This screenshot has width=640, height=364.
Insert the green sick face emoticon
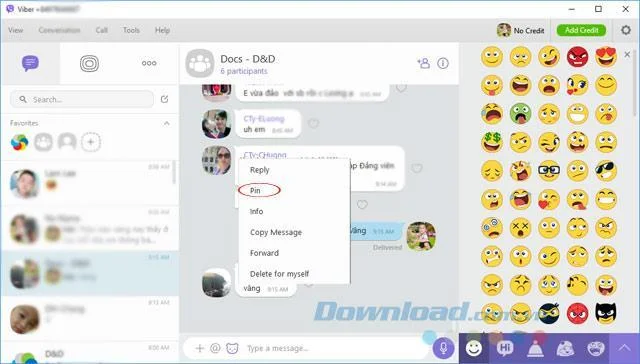click(520, 113)
